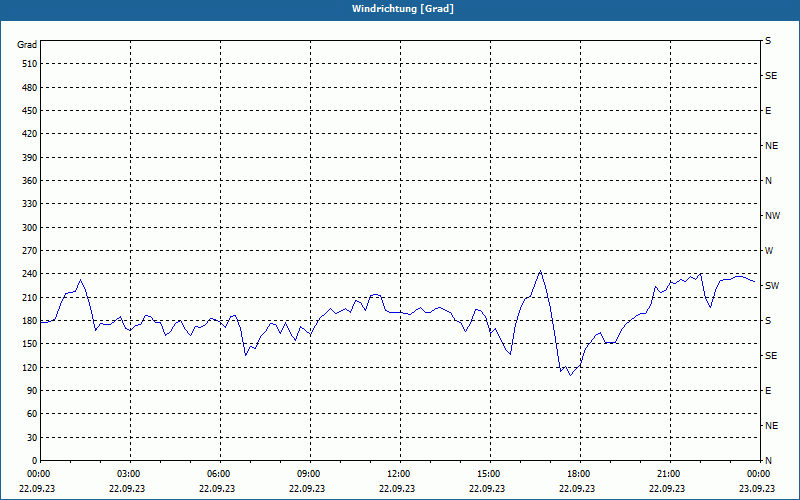Click the 210 left axis value

30,297
